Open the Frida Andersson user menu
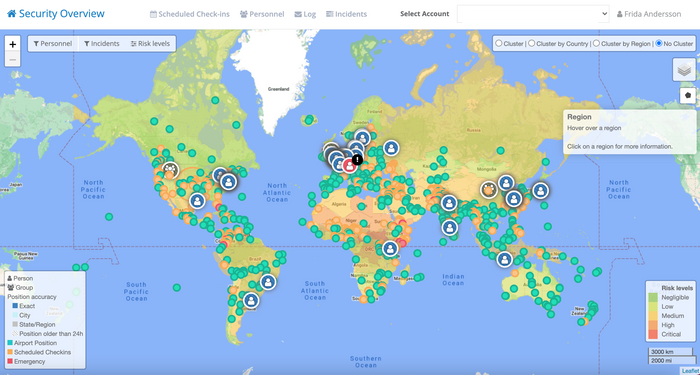 coord(649,14)
